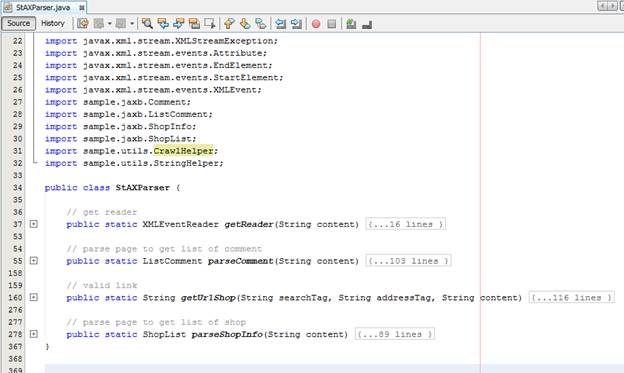Open the Back navigation dropdown arrow
The width and height of the screenshot is (624, 373).
coord(109,24)
